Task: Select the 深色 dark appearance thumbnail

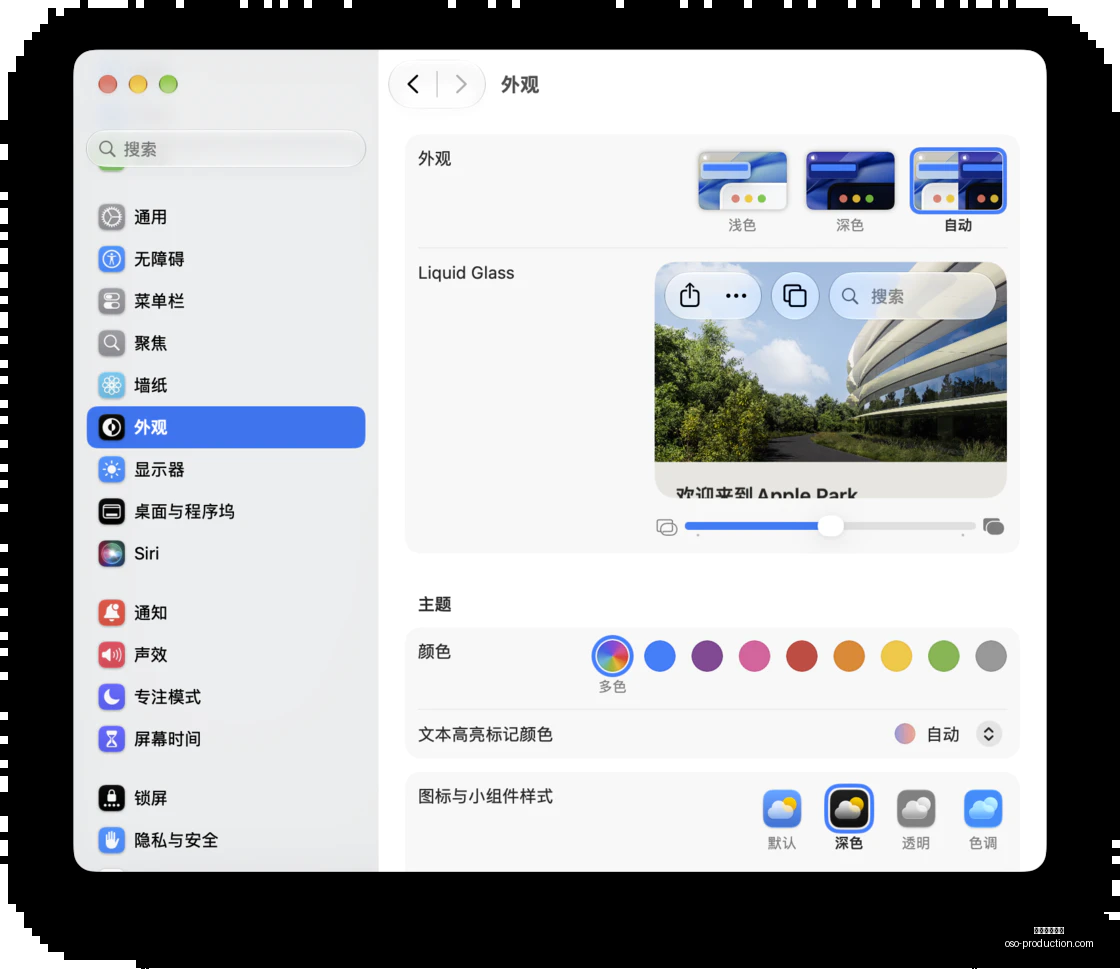Action: 850,181
